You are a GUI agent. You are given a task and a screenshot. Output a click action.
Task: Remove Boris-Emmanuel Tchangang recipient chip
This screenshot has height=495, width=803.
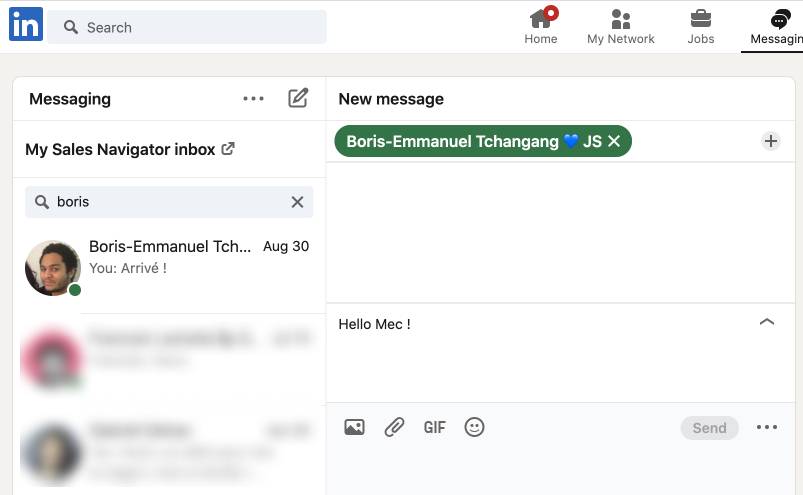point(614,142)
